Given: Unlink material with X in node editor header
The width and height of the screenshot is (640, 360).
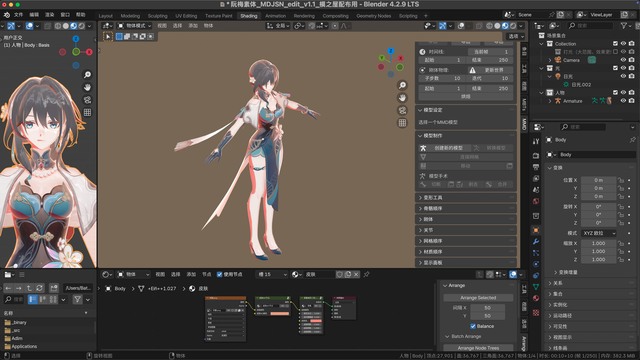Looking at the screenshot, I should pyautogui.click(x=356, y=274).
